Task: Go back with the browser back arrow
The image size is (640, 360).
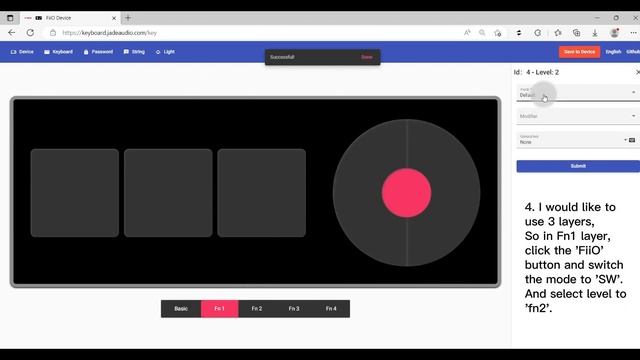Action: [x=11, y=33]
